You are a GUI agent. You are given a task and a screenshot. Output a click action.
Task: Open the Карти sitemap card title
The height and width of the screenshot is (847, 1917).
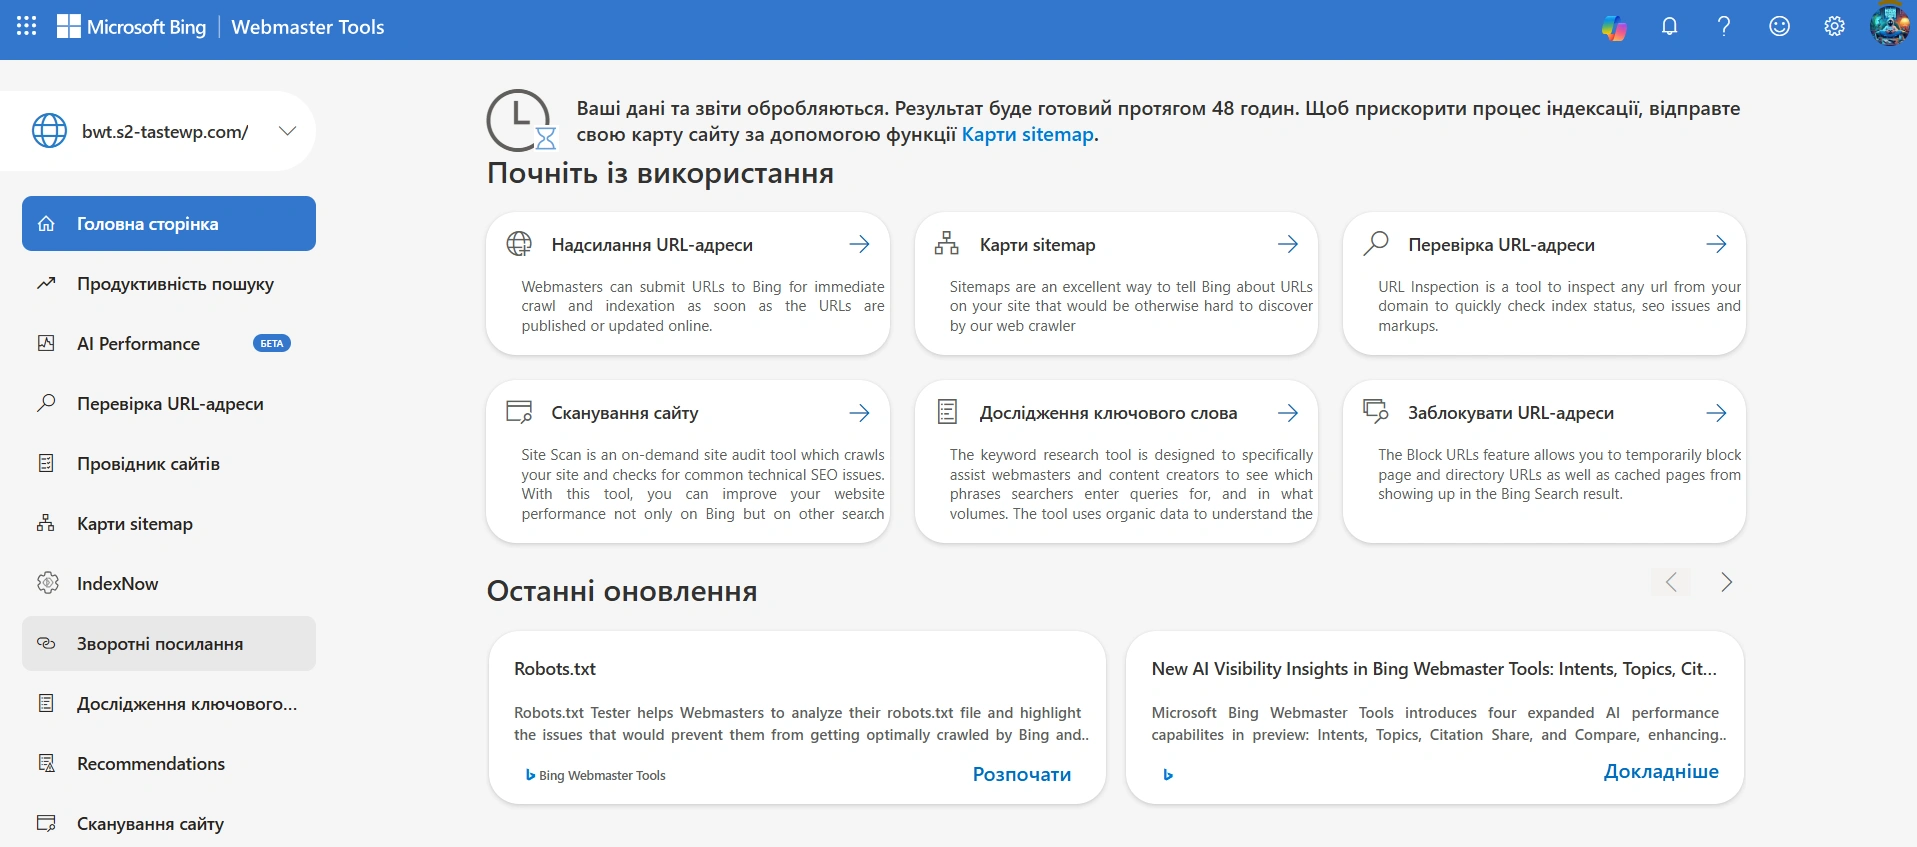click(1037, 245)
